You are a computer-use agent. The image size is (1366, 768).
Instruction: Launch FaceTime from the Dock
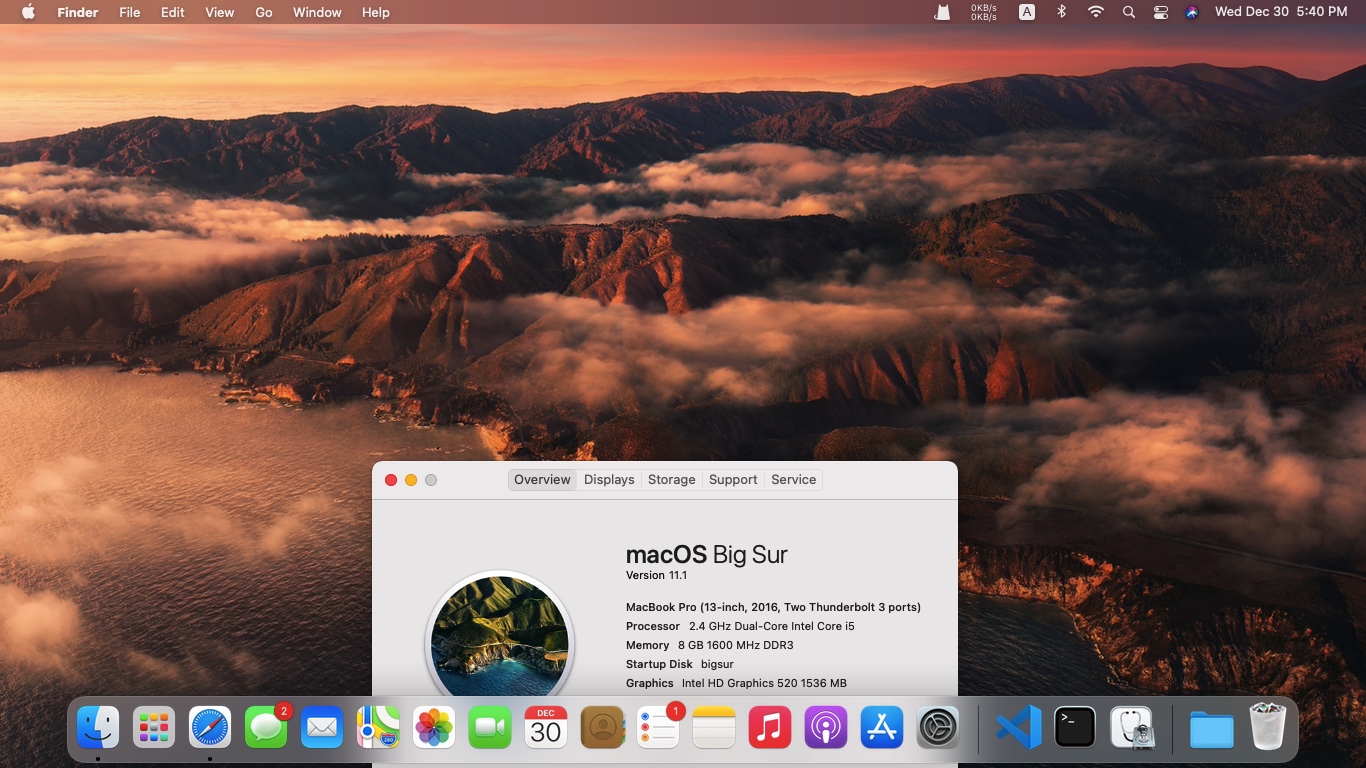tap(490, 727)
